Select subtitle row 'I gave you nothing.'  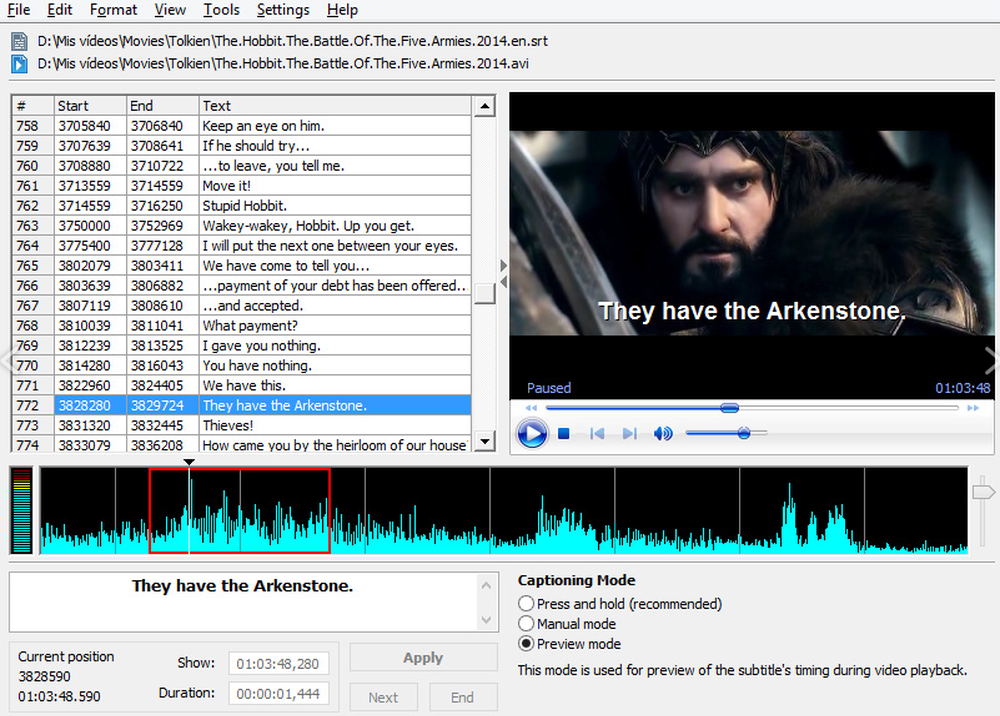(242, 346)
